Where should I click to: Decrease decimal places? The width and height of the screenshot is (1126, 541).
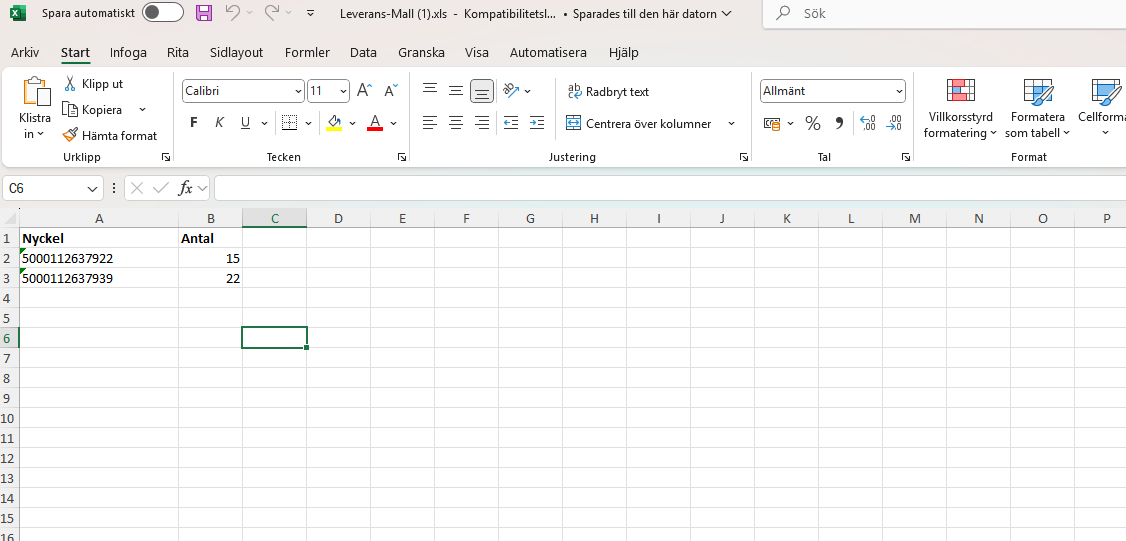[894, 124]
